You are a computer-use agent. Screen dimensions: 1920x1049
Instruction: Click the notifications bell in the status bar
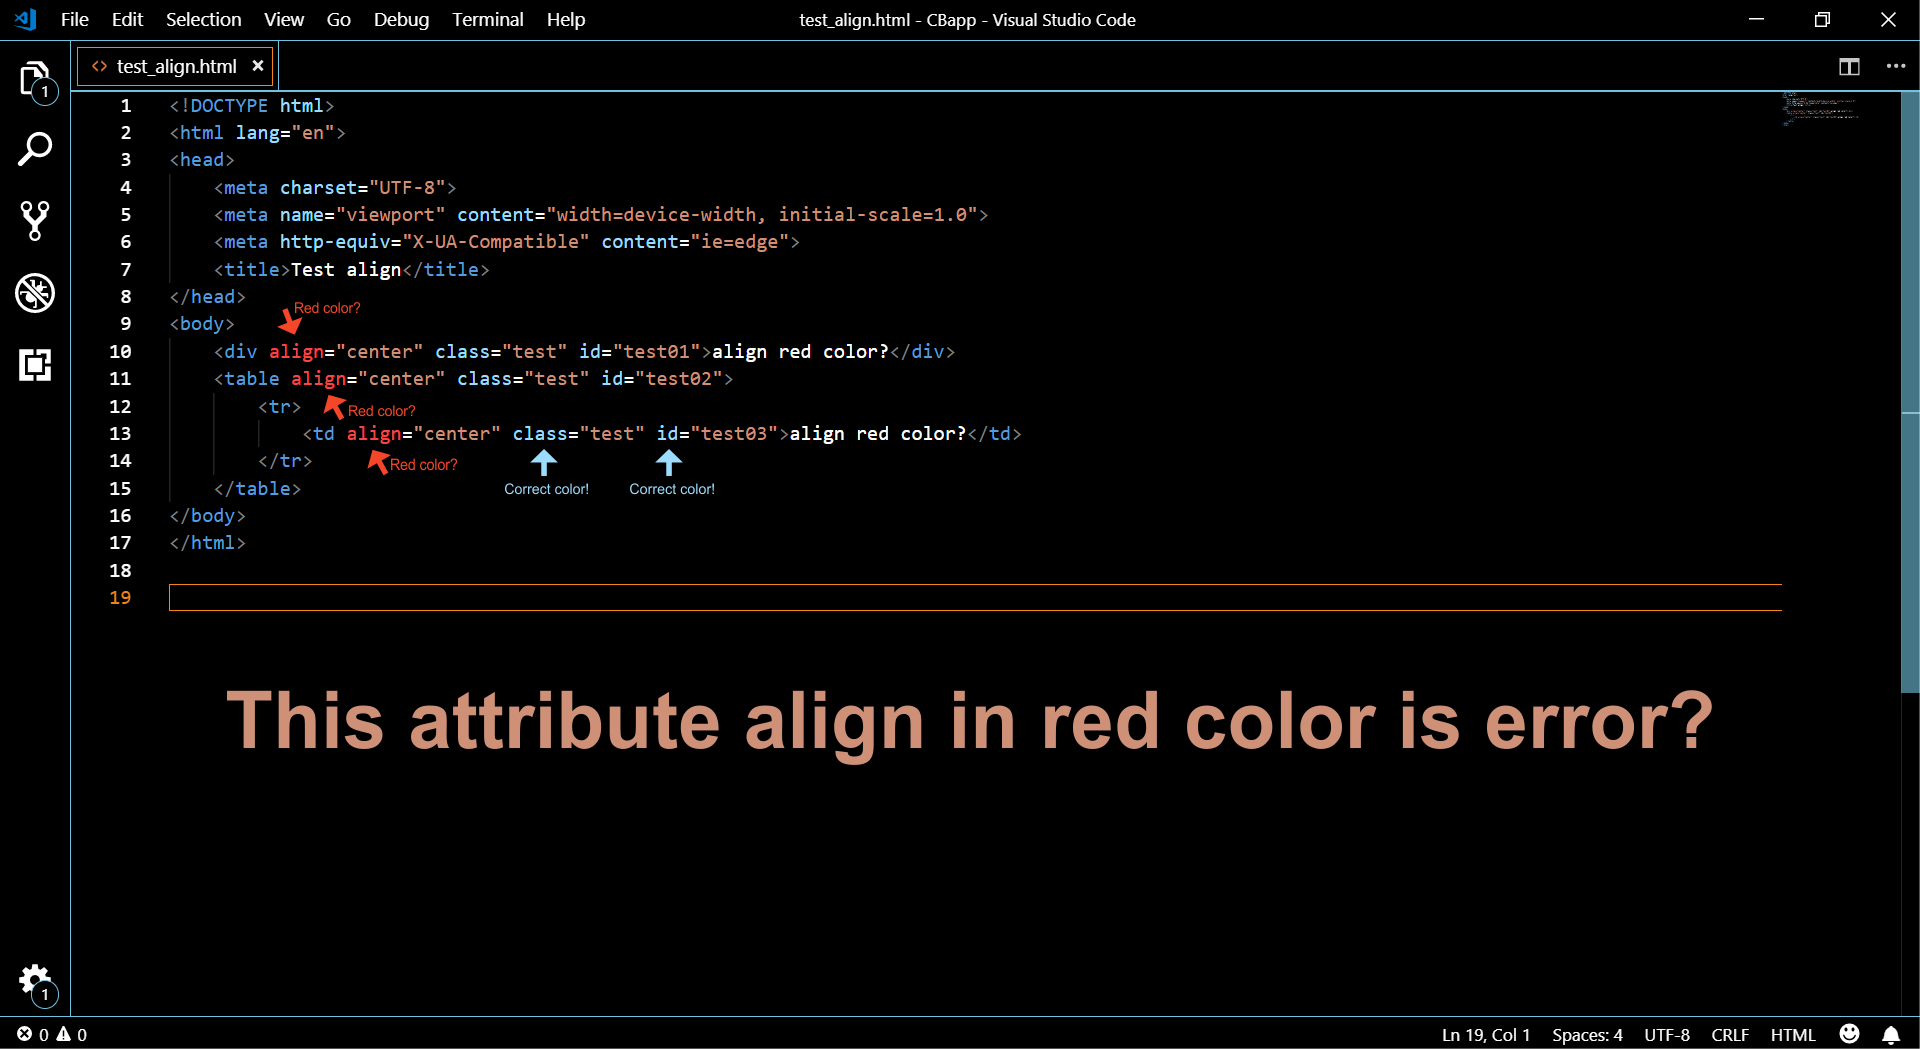[1891, 1034]
